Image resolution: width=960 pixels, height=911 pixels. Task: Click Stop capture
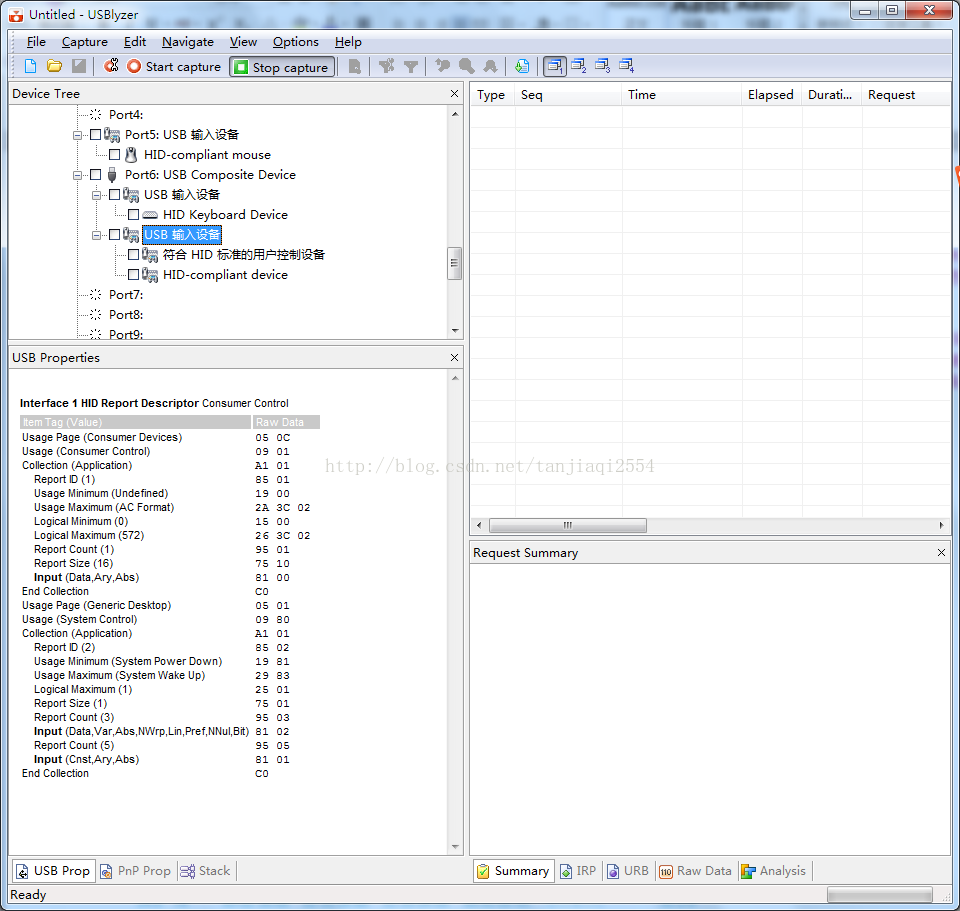tap(283, 67)
